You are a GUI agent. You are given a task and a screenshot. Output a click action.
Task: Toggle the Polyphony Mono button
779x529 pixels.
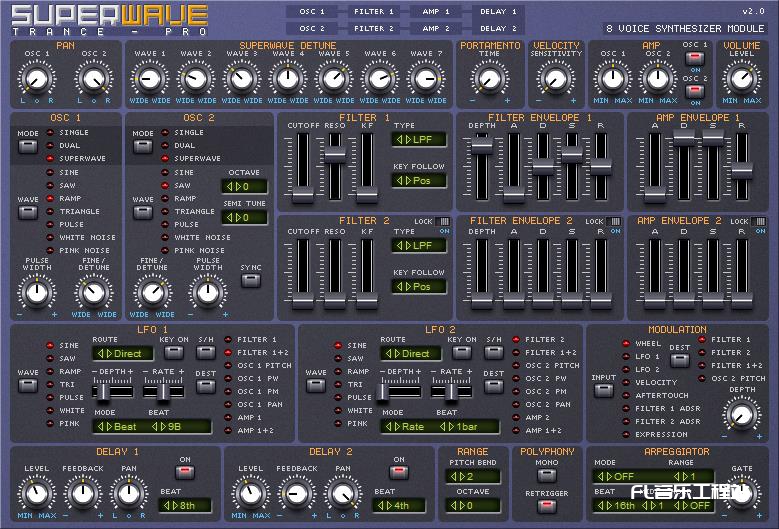pos(546,474)
